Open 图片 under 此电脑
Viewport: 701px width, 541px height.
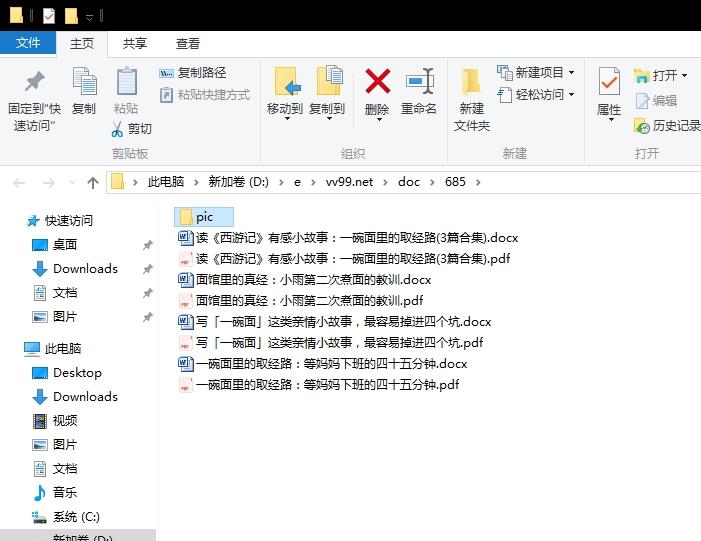point(55,445)
